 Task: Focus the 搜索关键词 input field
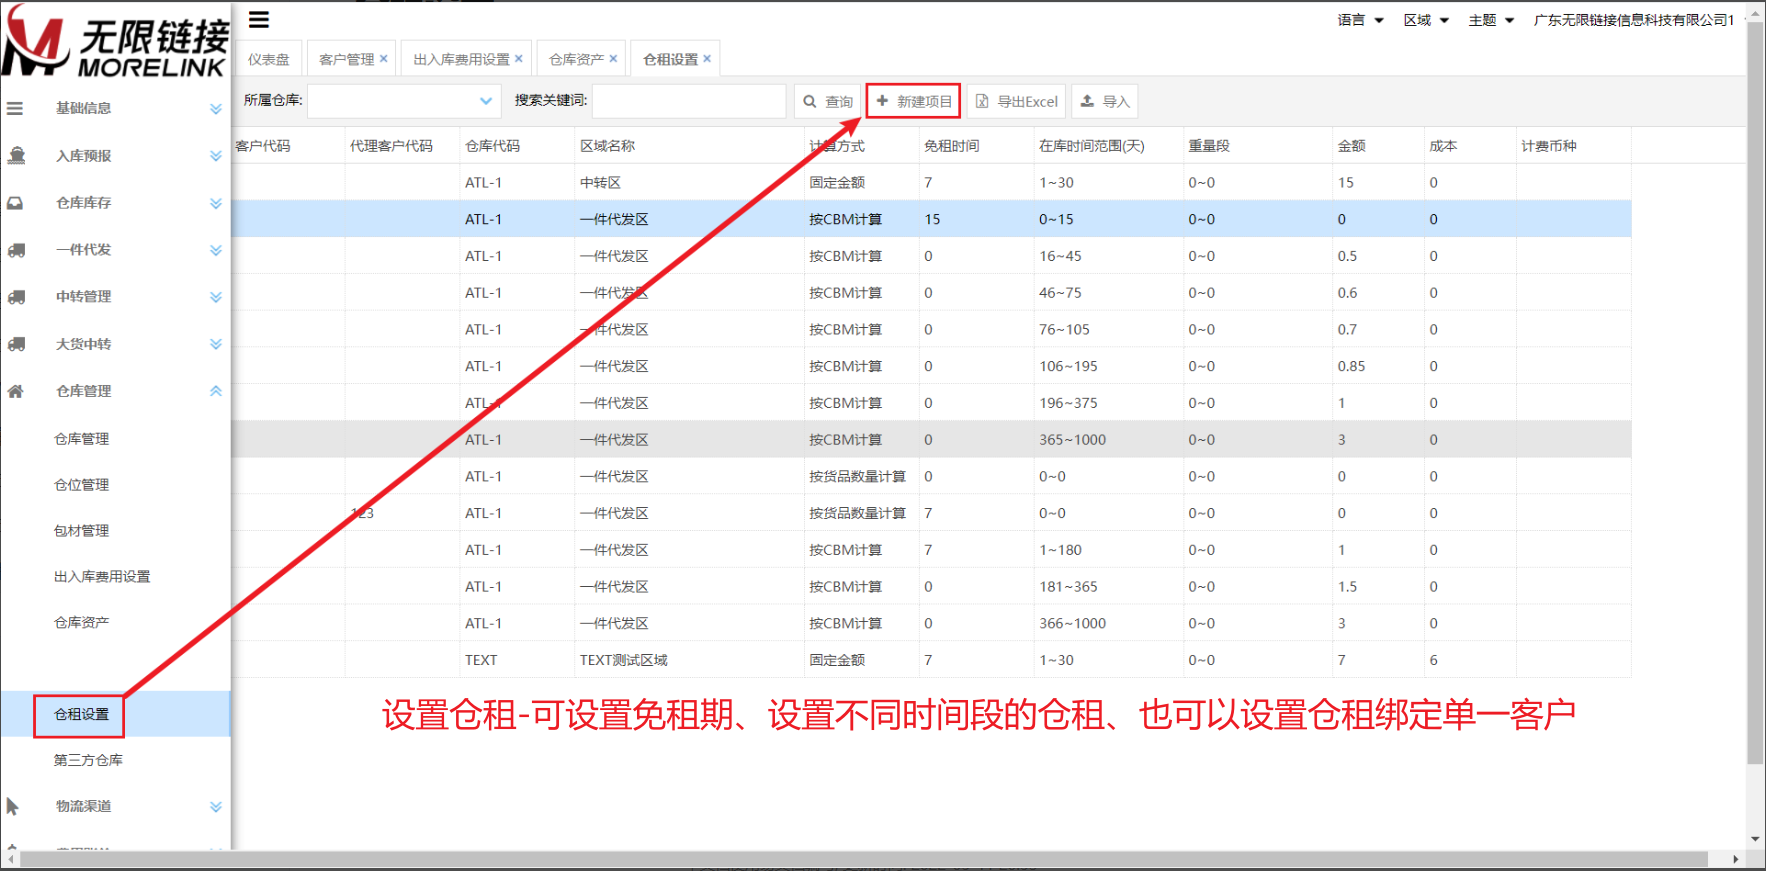689,101
